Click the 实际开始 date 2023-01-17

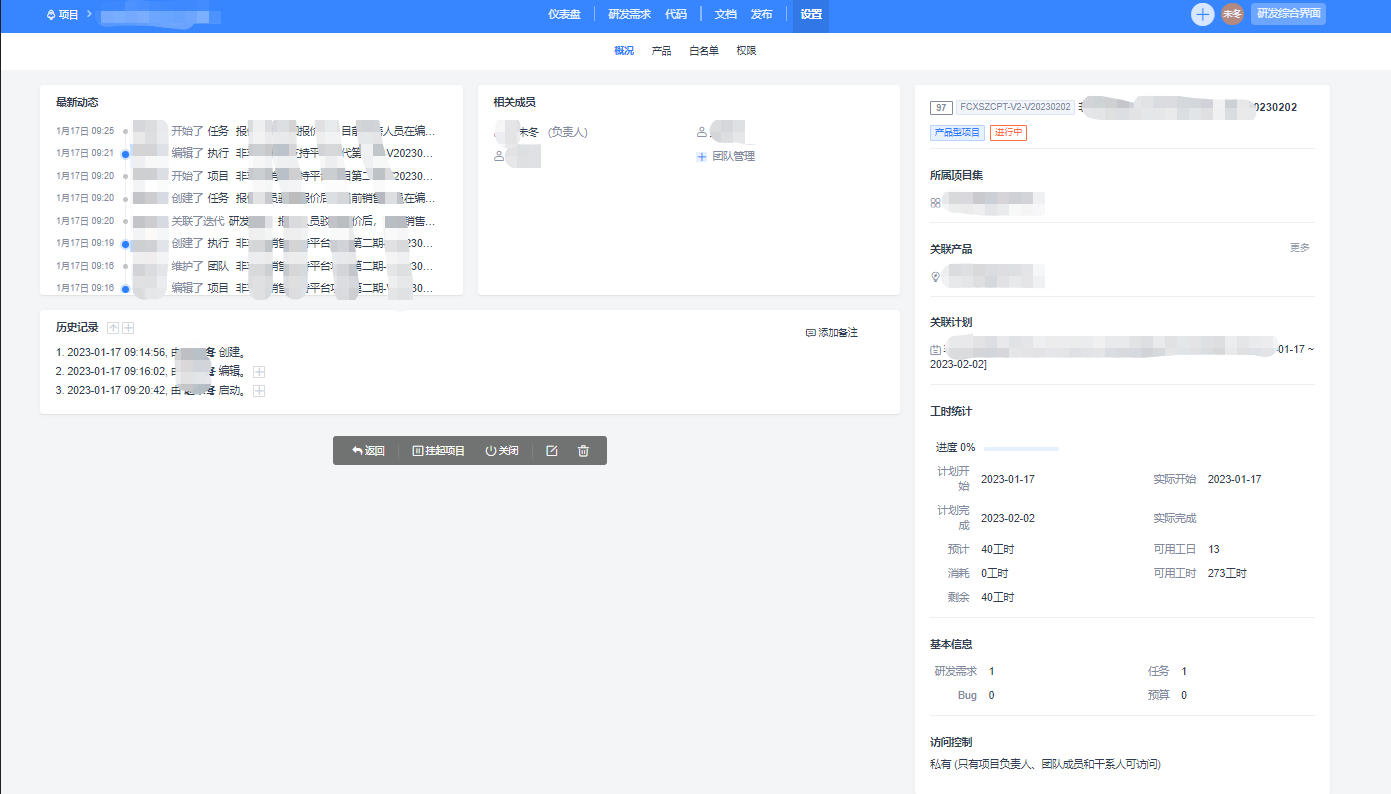(1235, 480)
